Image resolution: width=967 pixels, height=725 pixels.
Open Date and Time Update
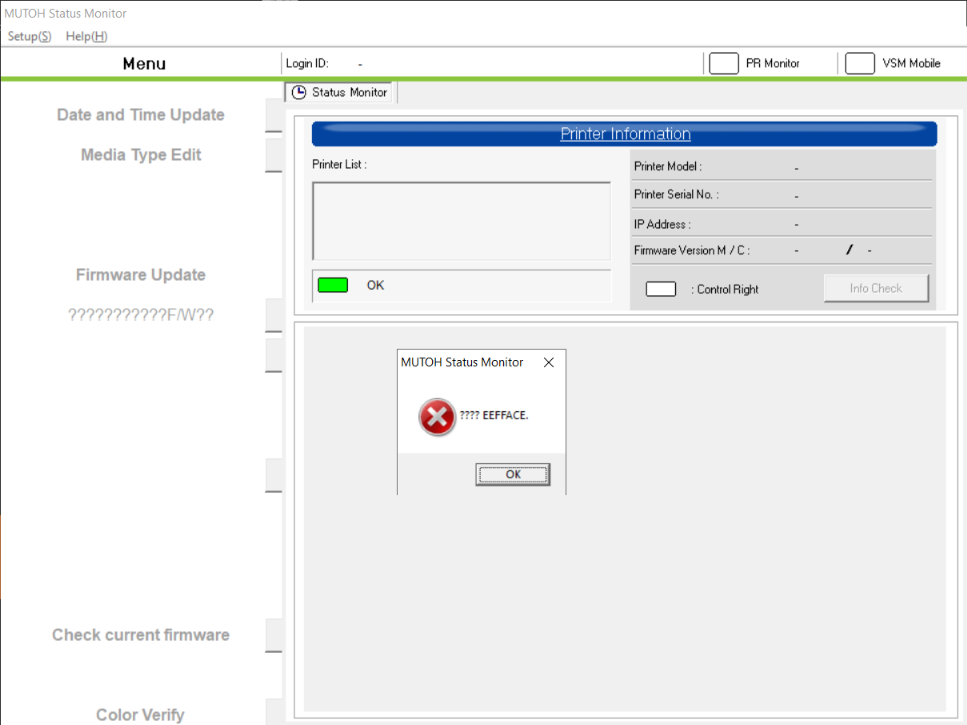tap(141, 115)
